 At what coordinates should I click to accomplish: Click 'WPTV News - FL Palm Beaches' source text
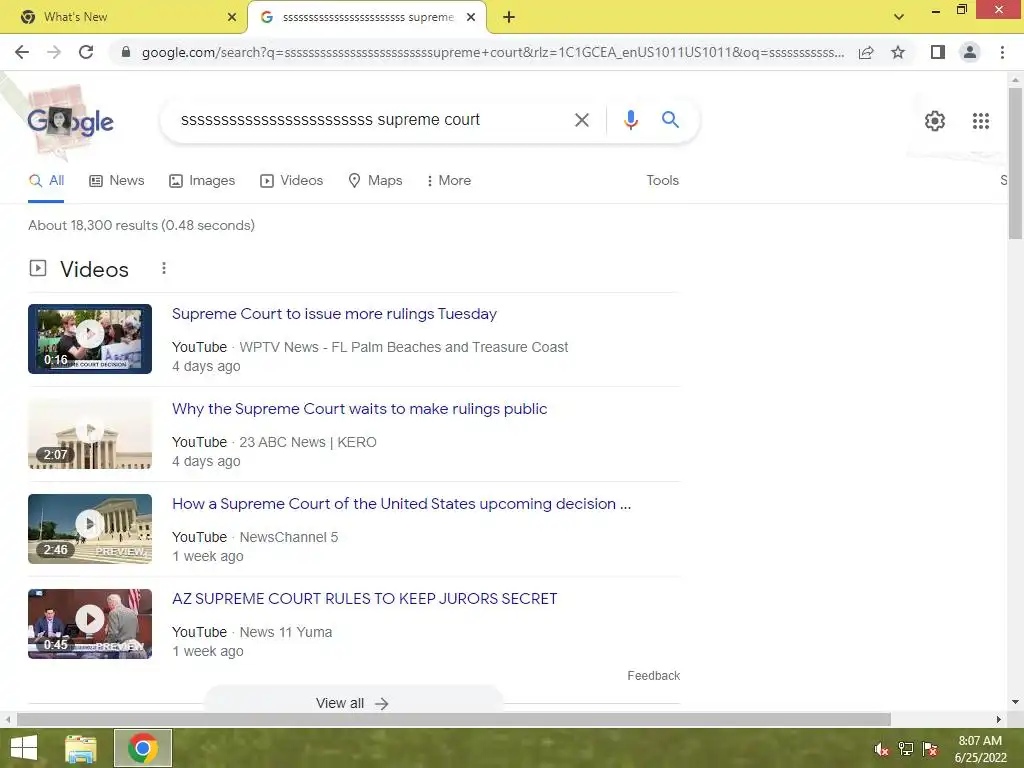(x=404, y=347)
